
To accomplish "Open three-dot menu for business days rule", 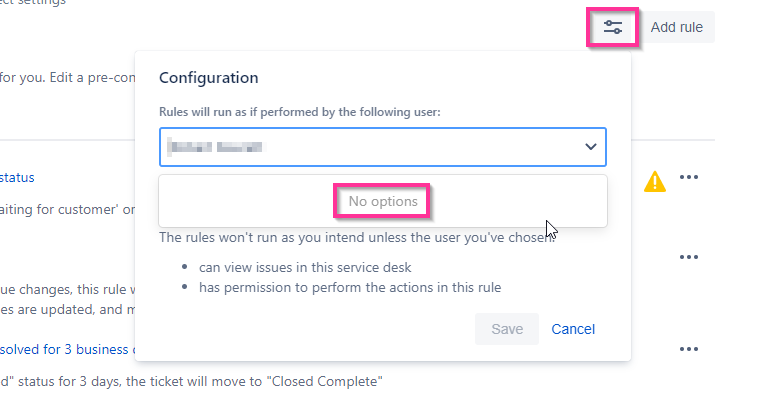I will [689, 349].
